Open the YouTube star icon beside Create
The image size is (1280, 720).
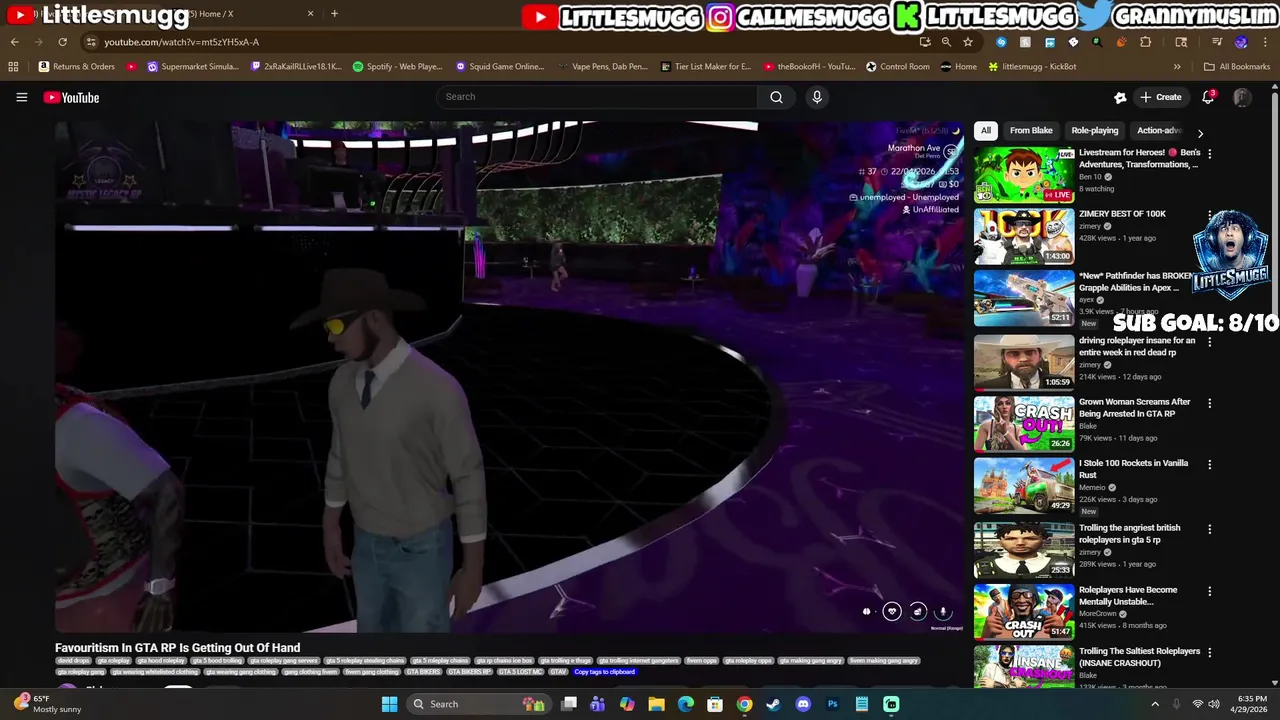click(1120, 97)
